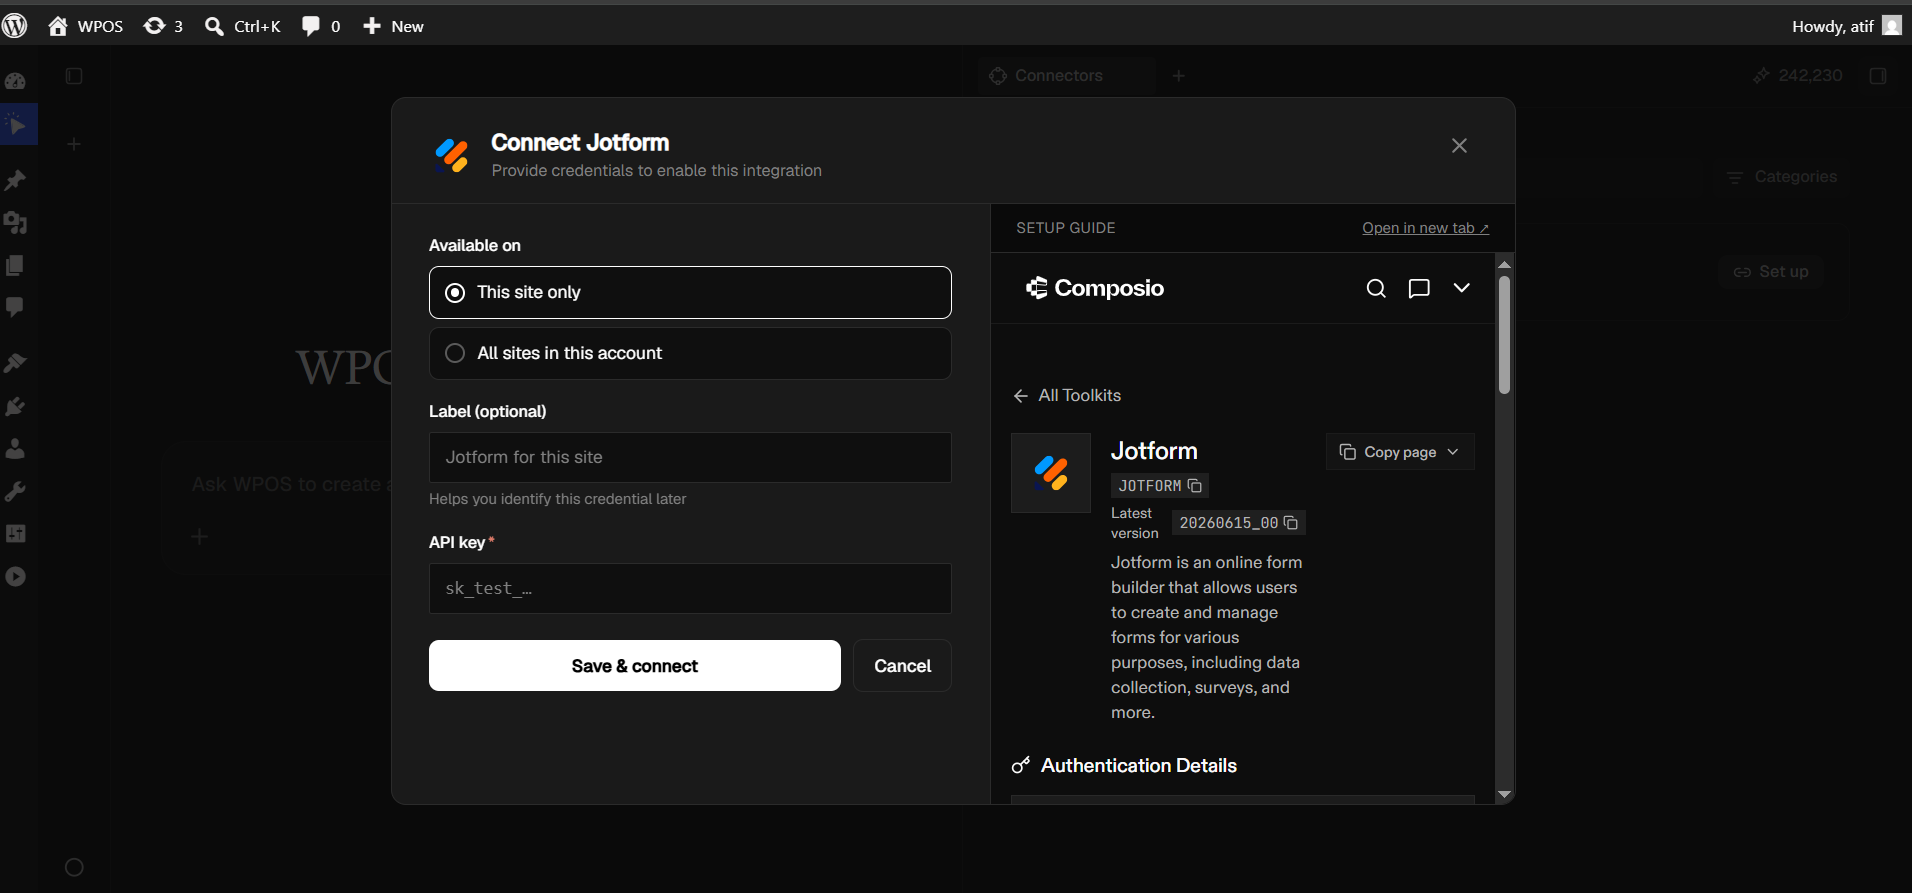Click the chat bubble icon in Composio header
1912x893 pixels.
(x=1419, y=288)
